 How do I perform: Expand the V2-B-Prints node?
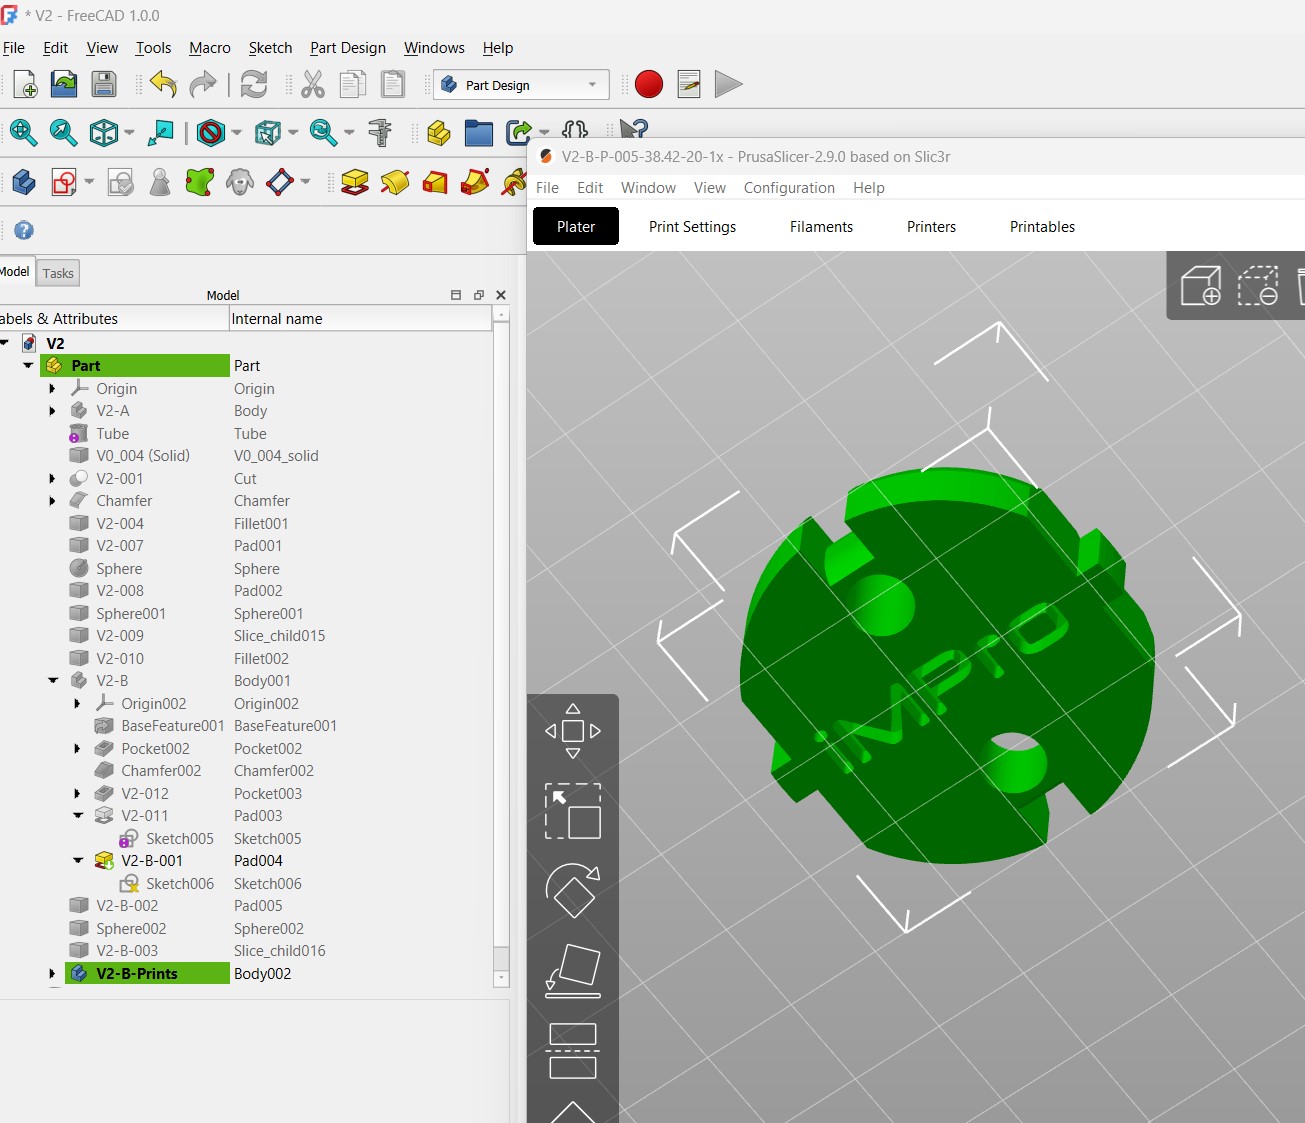coord(53,974)
